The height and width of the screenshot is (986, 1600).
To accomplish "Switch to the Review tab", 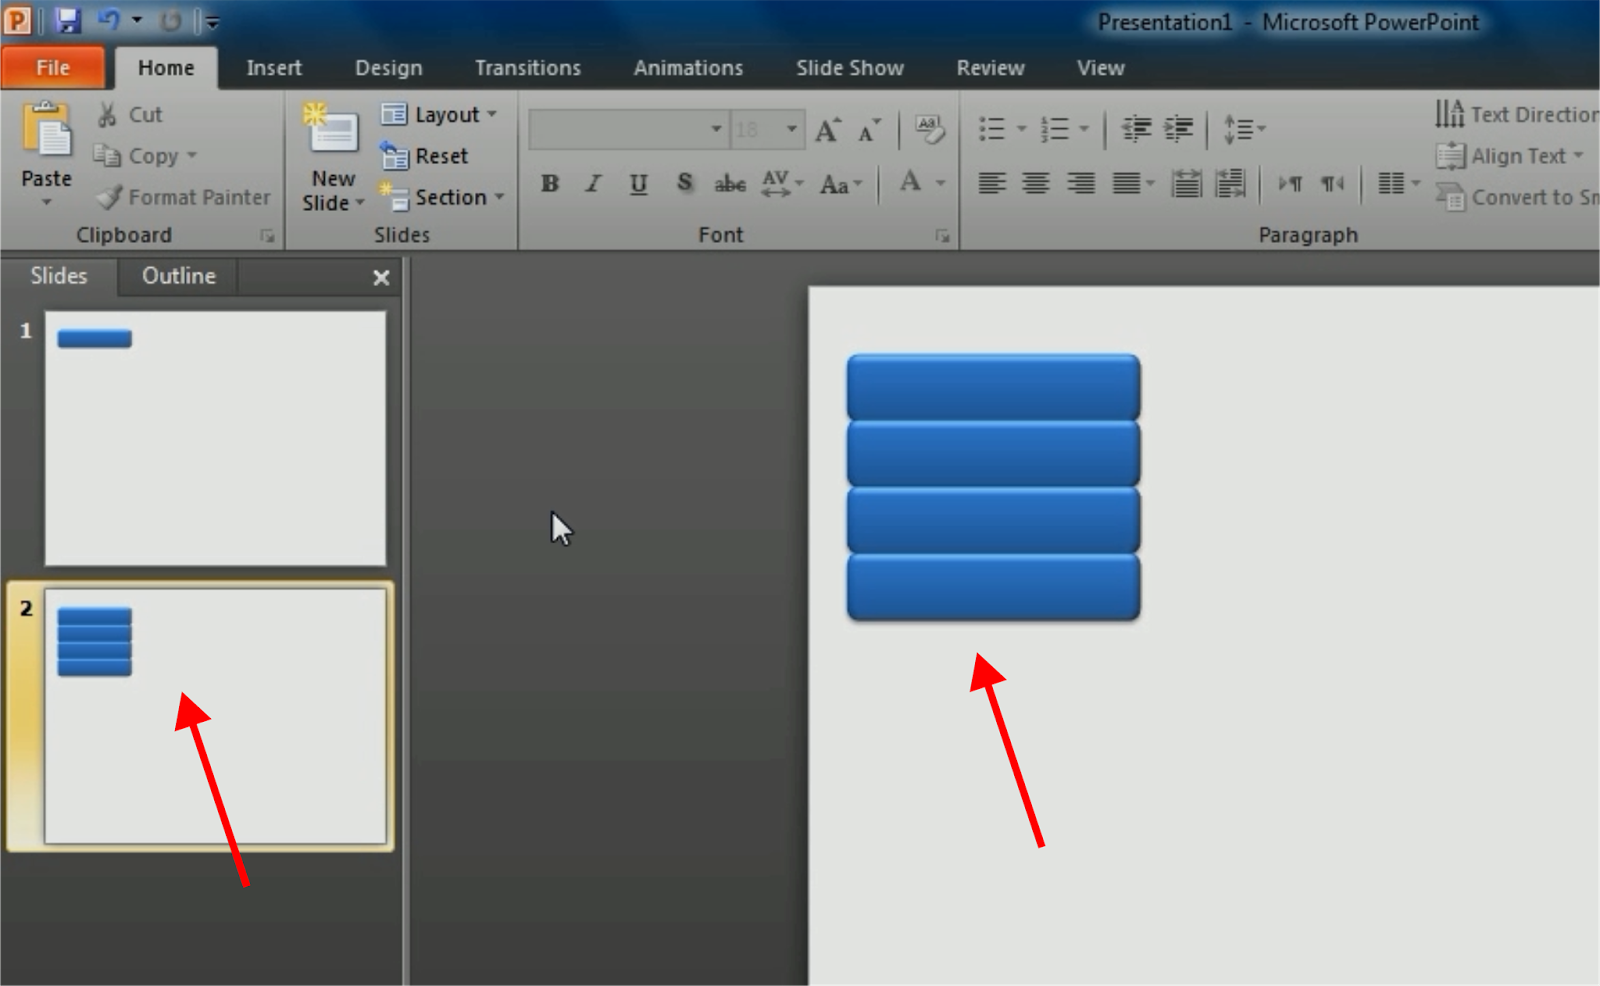I will 991,68.
